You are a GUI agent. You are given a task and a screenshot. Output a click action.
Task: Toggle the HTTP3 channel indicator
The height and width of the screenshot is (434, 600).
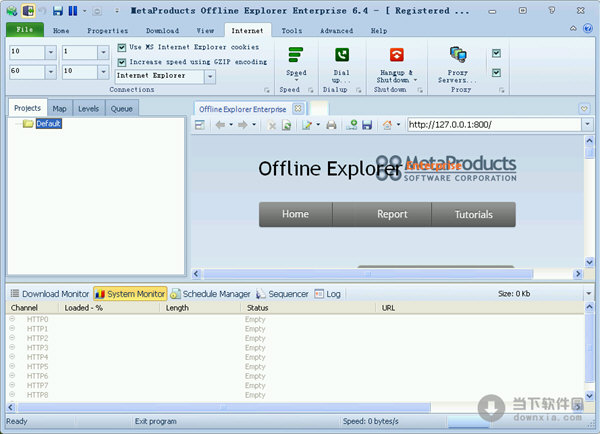pyautogui.click(x=12, y=347)
